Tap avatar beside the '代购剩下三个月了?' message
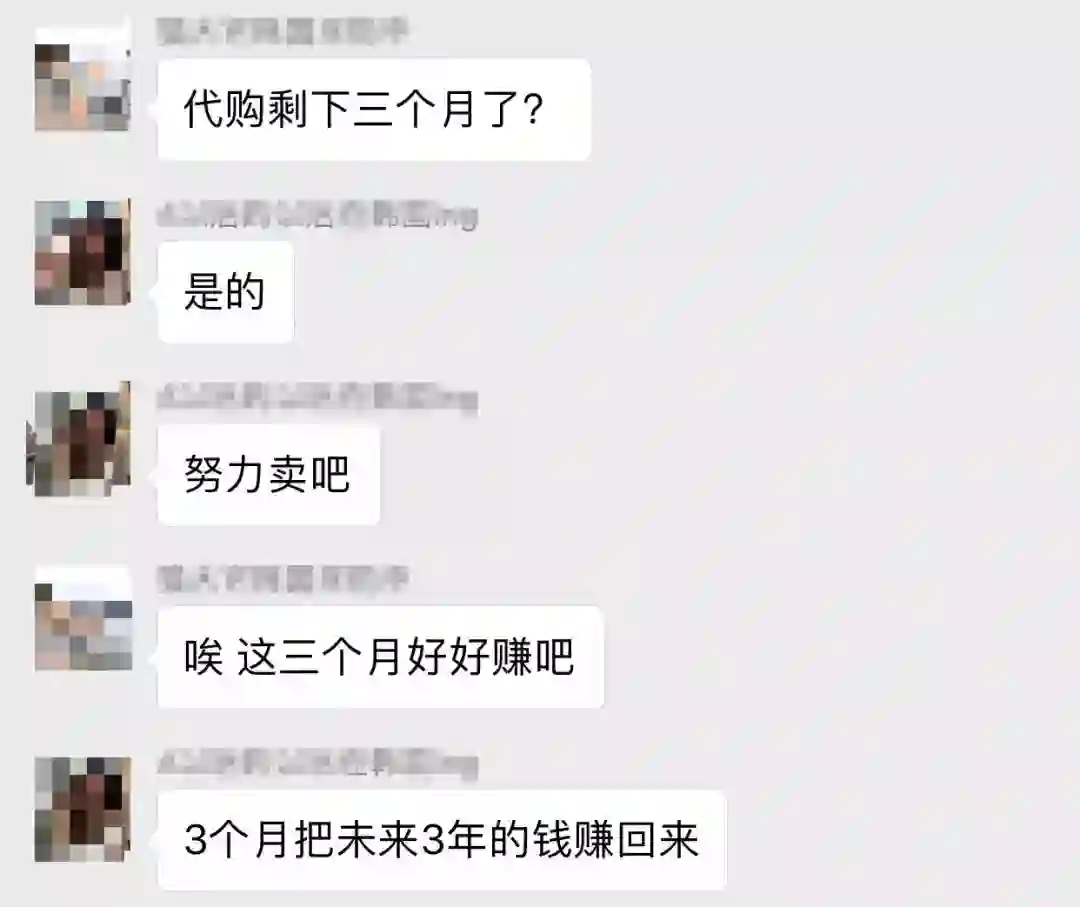 pos(83,79)
